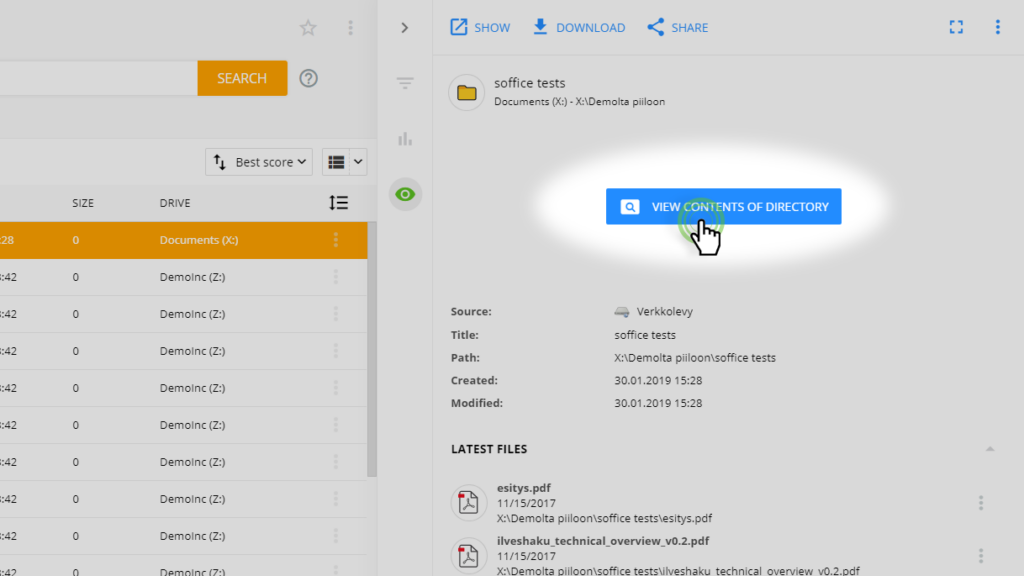Open the statistics chart icon in the sidebar
1024x576 pixels.
(x=404, y=139)
